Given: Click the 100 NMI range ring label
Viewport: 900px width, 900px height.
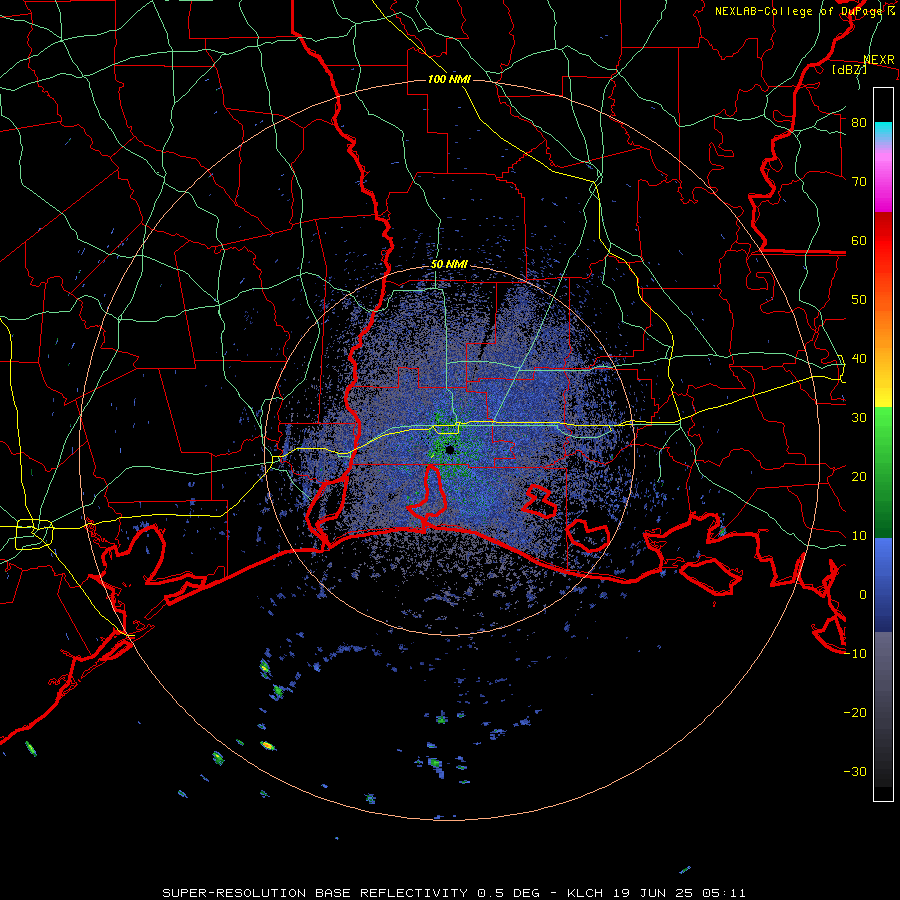Looking at the screenshot, I should pos(449,79).
